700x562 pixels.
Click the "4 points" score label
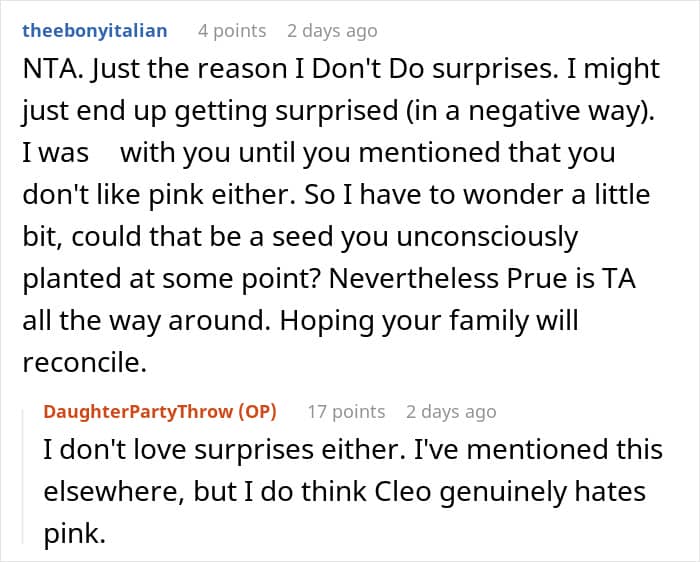(x=232, y=31)
